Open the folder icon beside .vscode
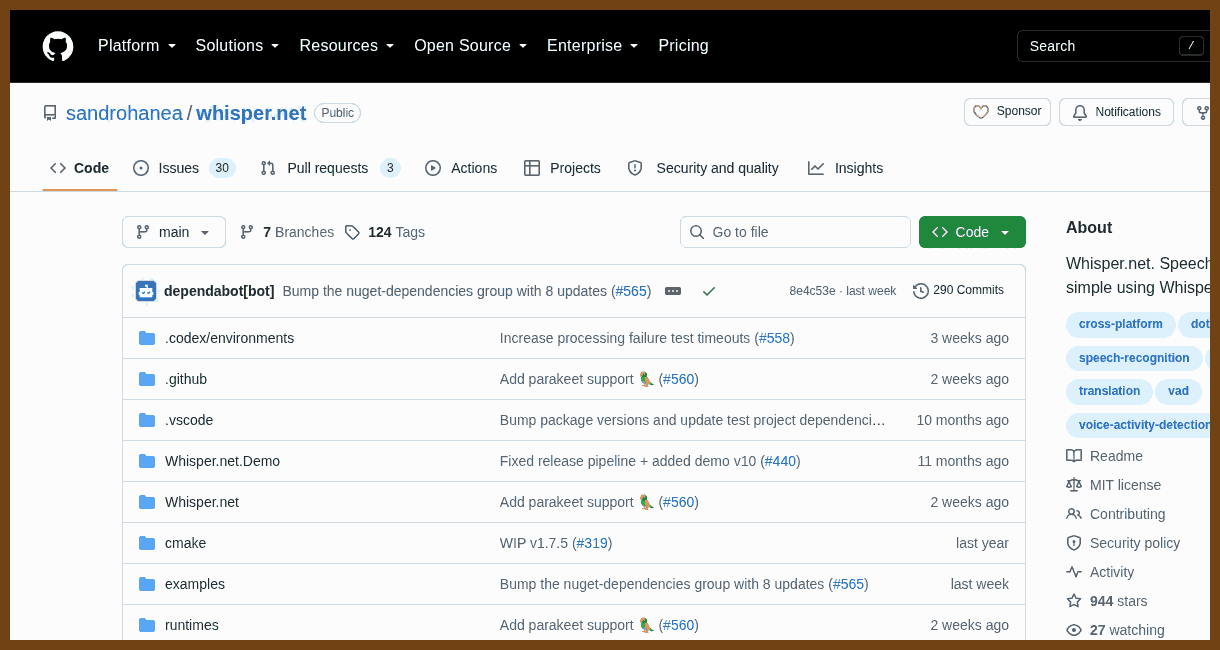The image size is (1220, 650). point(147,420)
